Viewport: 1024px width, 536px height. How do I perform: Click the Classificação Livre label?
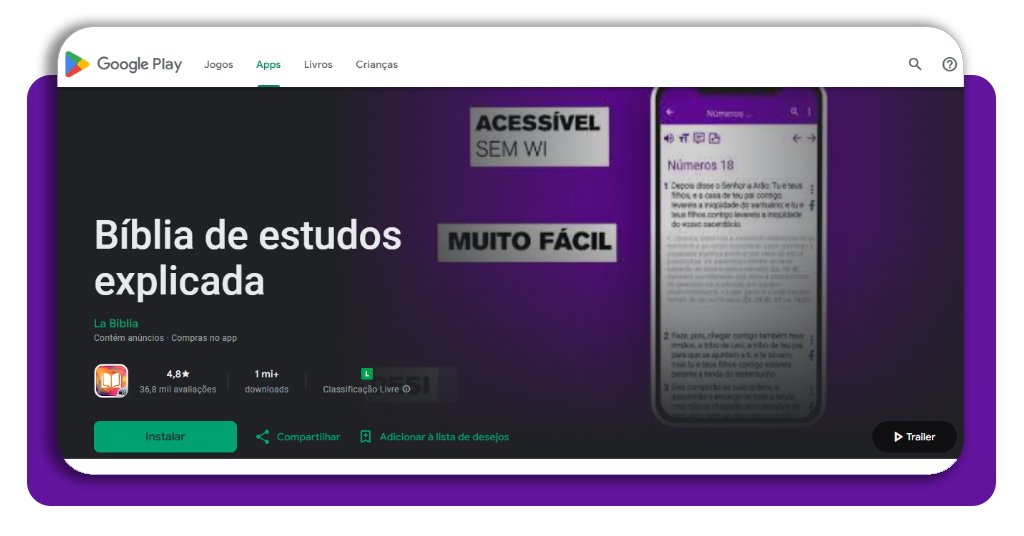[360, 389]
